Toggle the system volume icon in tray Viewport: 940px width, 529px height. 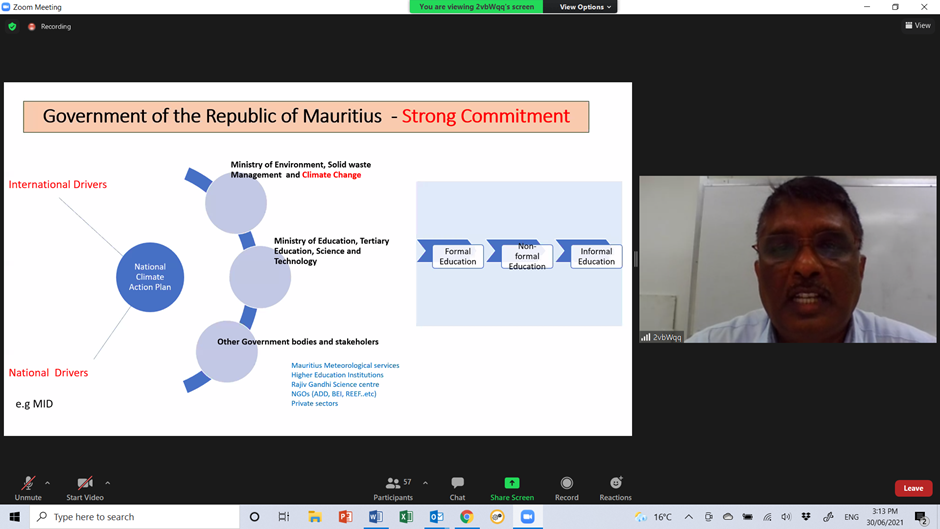coord(786,517)
